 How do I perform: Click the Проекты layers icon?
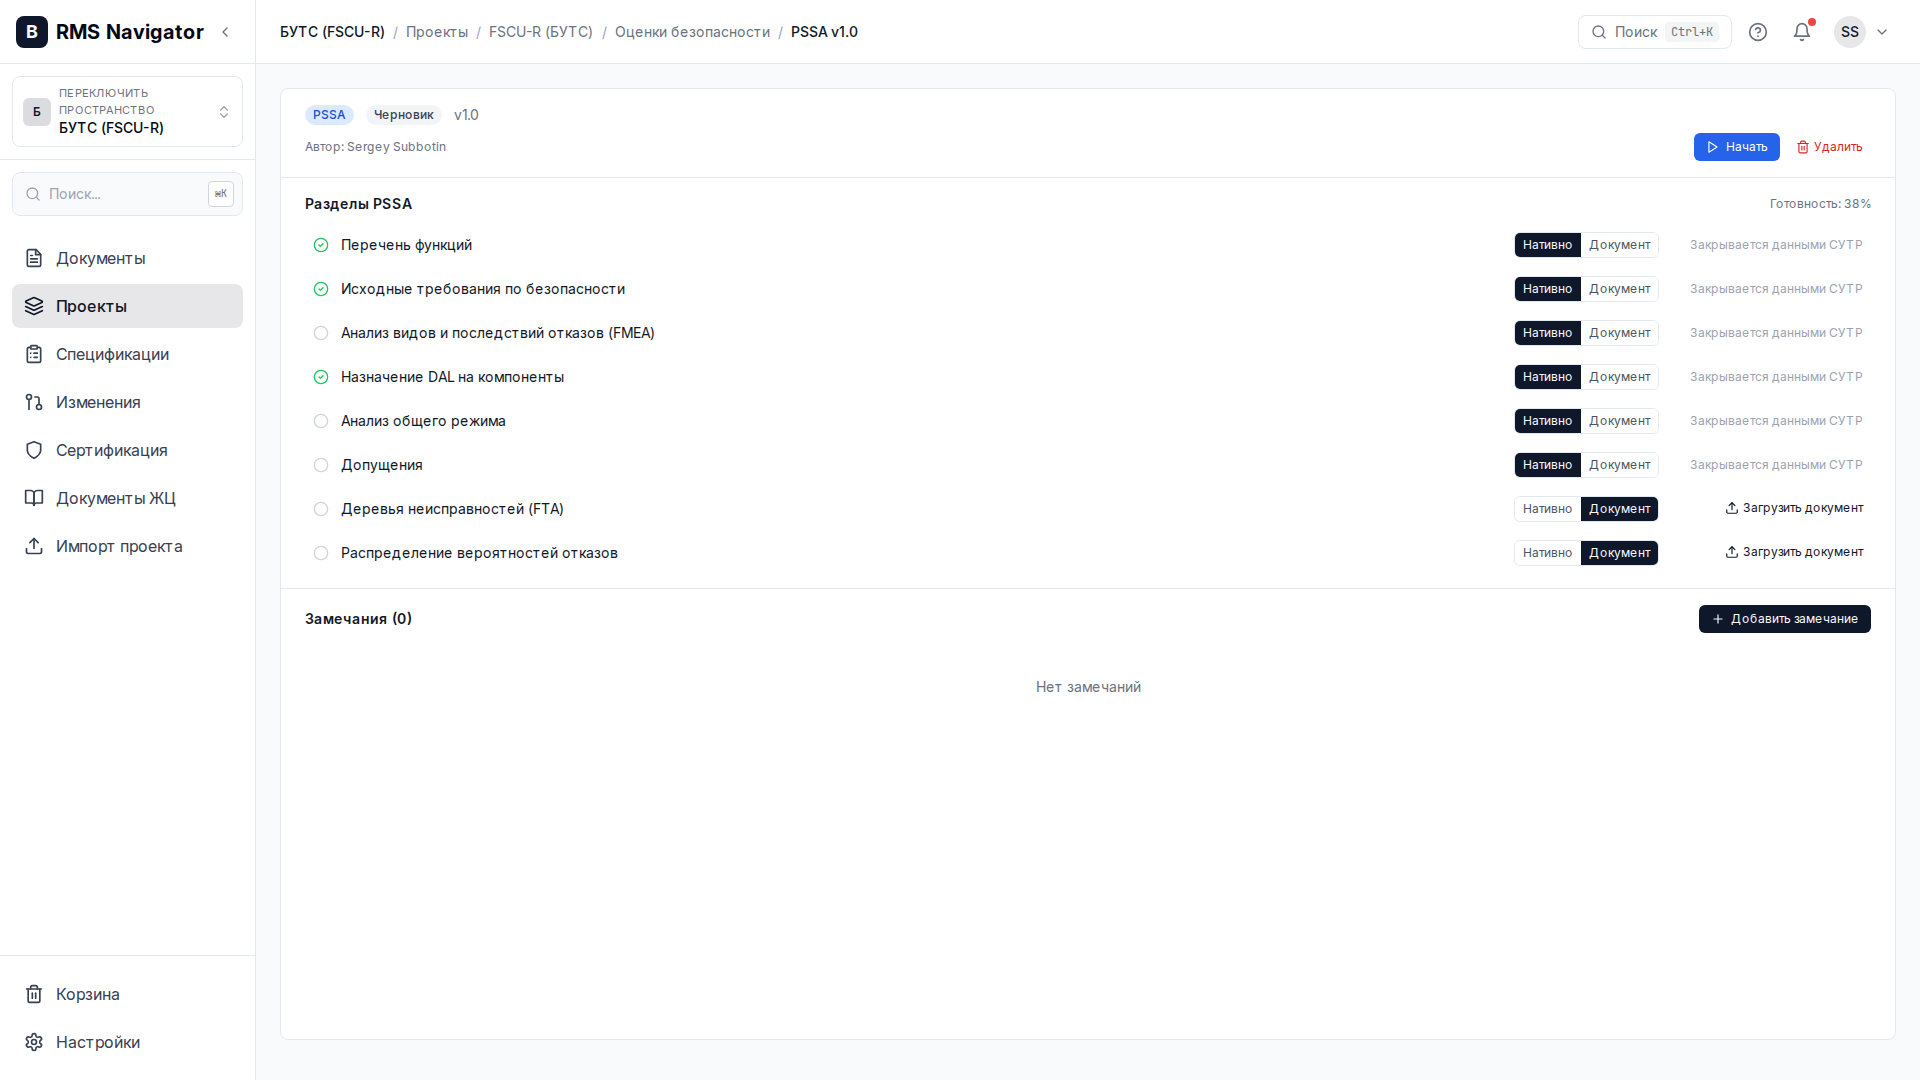click(x=34, y=306)
